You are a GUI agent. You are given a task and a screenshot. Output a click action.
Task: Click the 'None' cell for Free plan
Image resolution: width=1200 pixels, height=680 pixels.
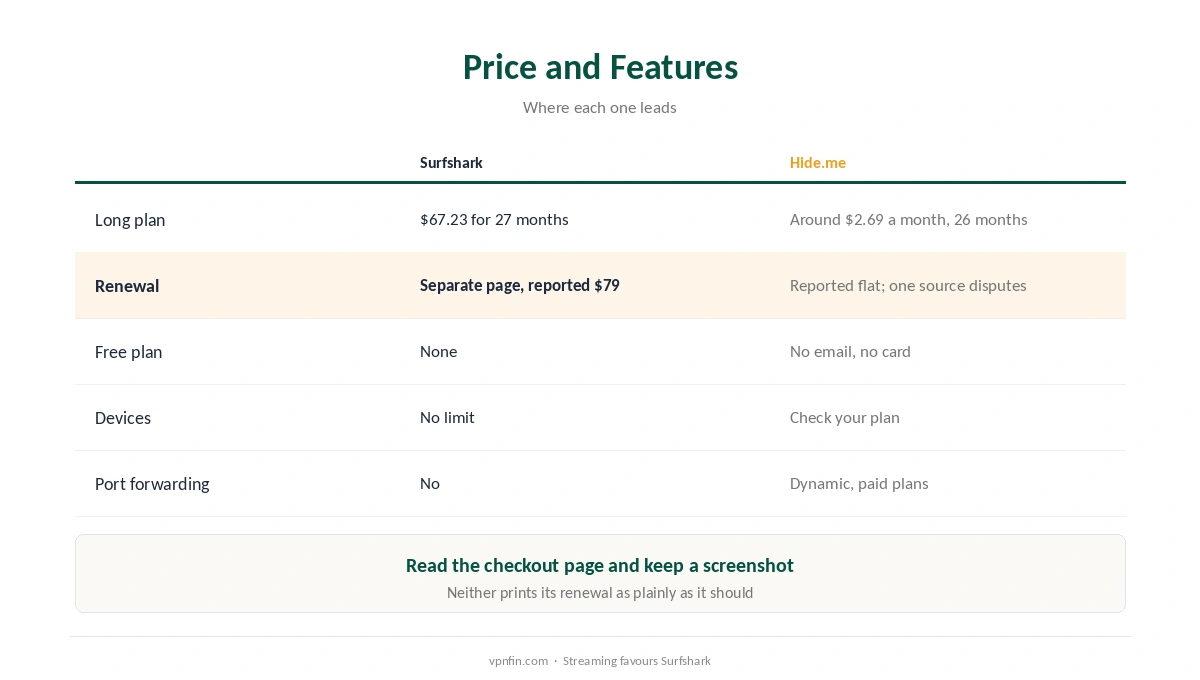coord(439,352)
